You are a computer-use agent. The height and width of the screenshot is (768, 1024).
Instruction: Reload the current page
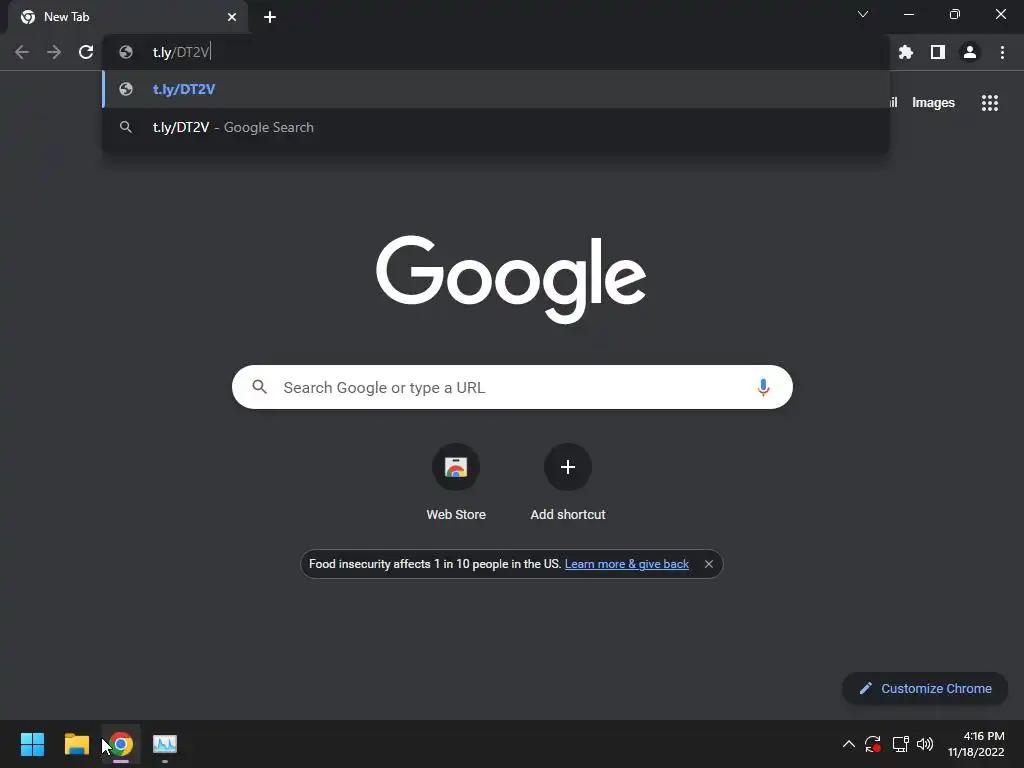pos(86,52)
